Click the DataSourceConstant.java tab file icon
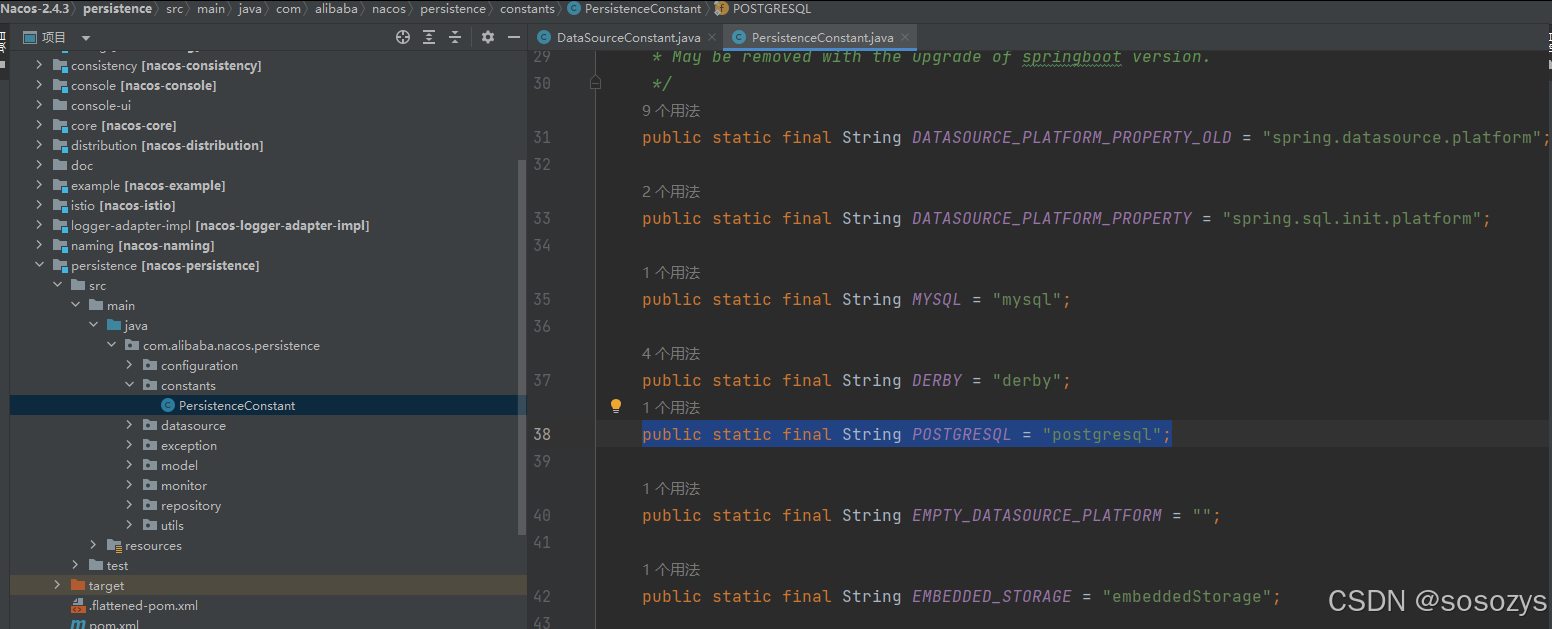 click(544, 38)
